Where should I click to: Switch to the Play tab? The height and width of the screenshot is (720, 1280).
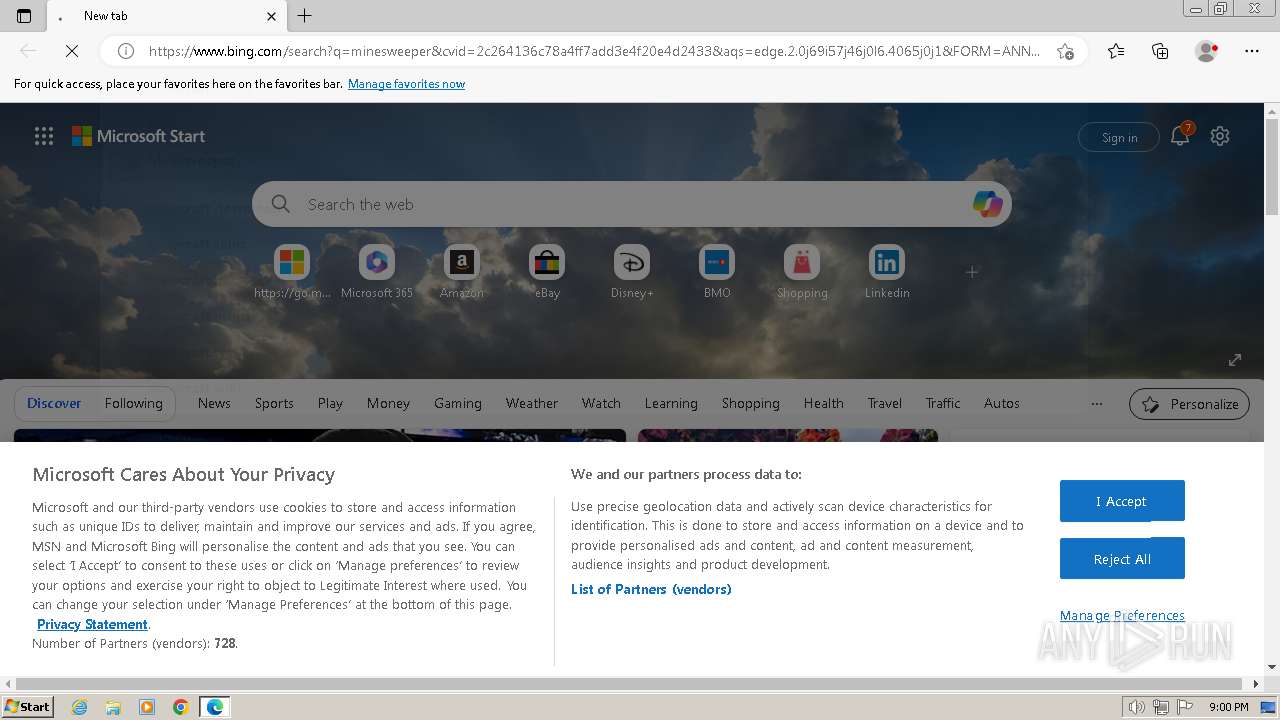330,403
